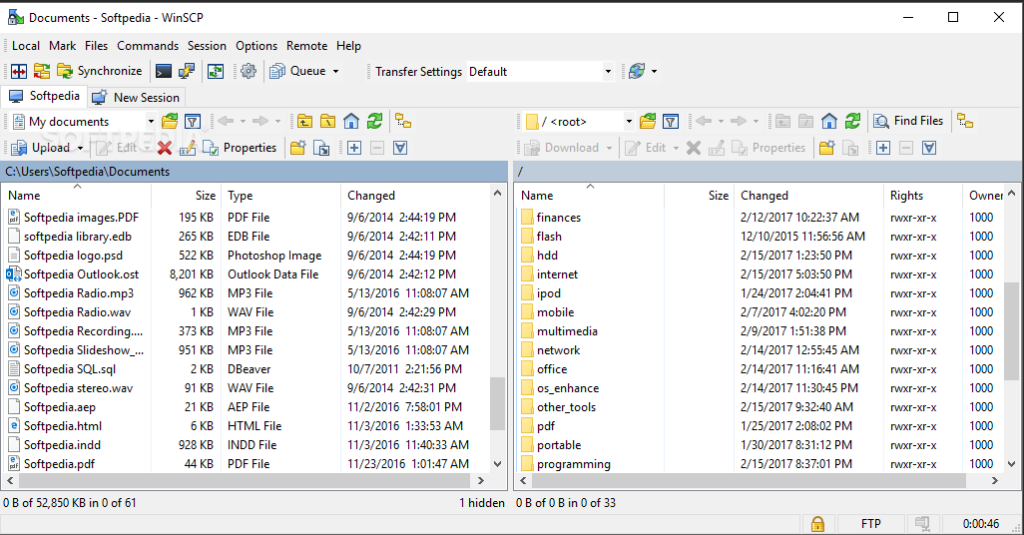Open the Options menu

pyautogui.click(x=256, y=46)
